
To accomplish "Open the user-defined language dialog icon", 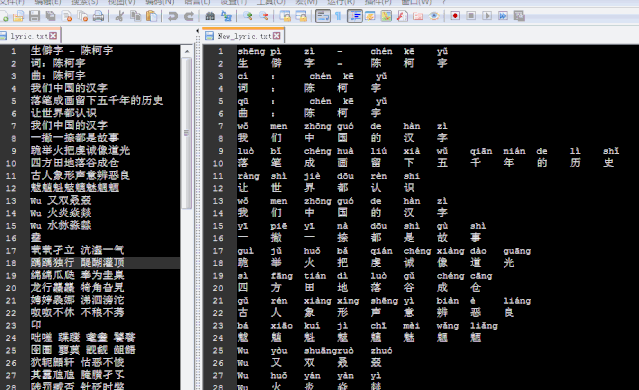I will coord(370,16).
